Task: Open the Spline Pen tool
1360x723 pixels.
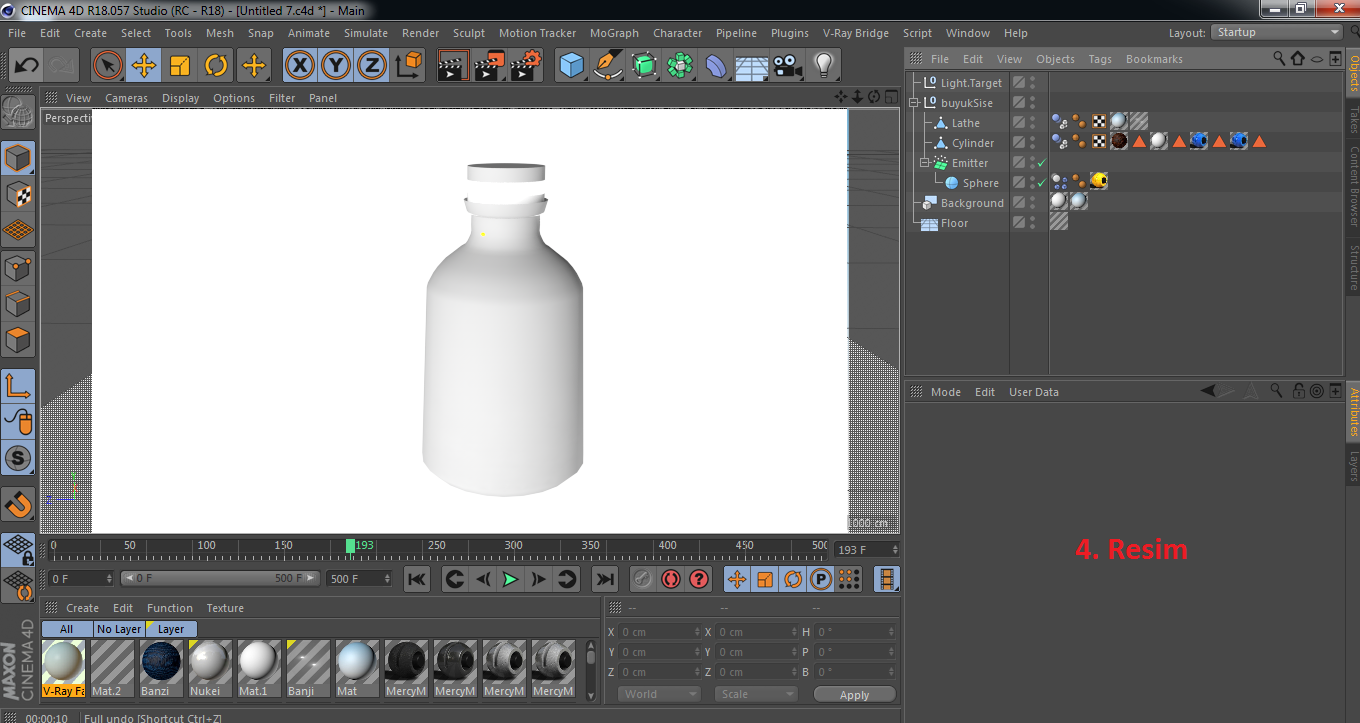Action: point(608,66)
